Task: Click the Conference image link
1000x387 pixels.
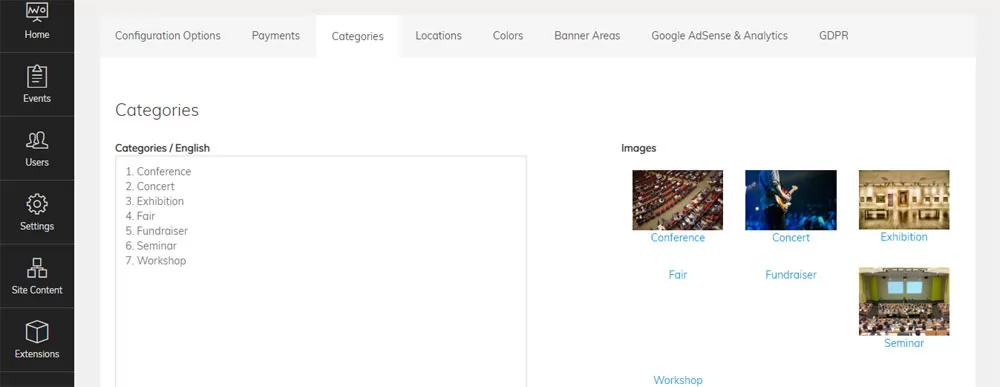Action: (677, 238)
